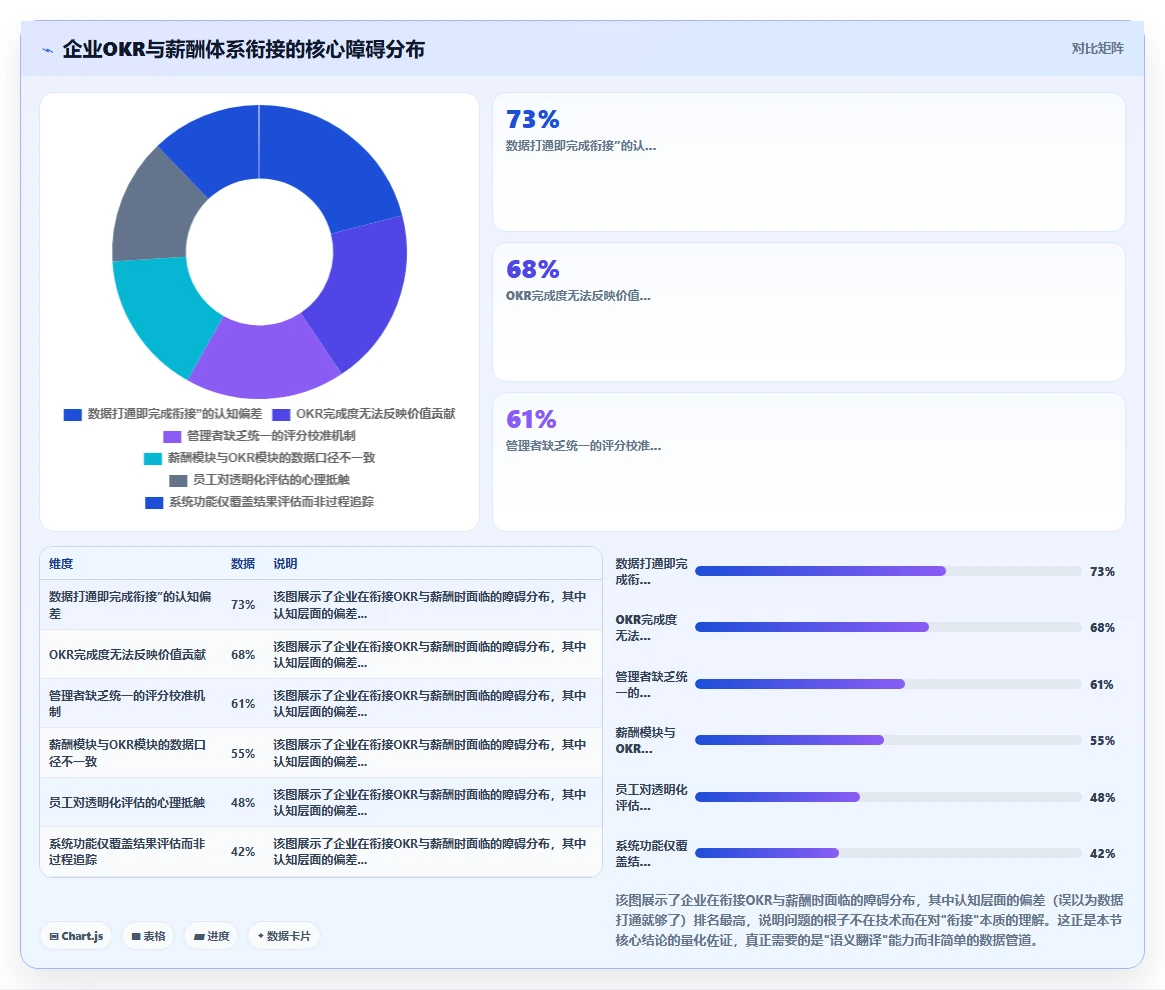Click the 55% label right of progress bar

click(1102, 740)
